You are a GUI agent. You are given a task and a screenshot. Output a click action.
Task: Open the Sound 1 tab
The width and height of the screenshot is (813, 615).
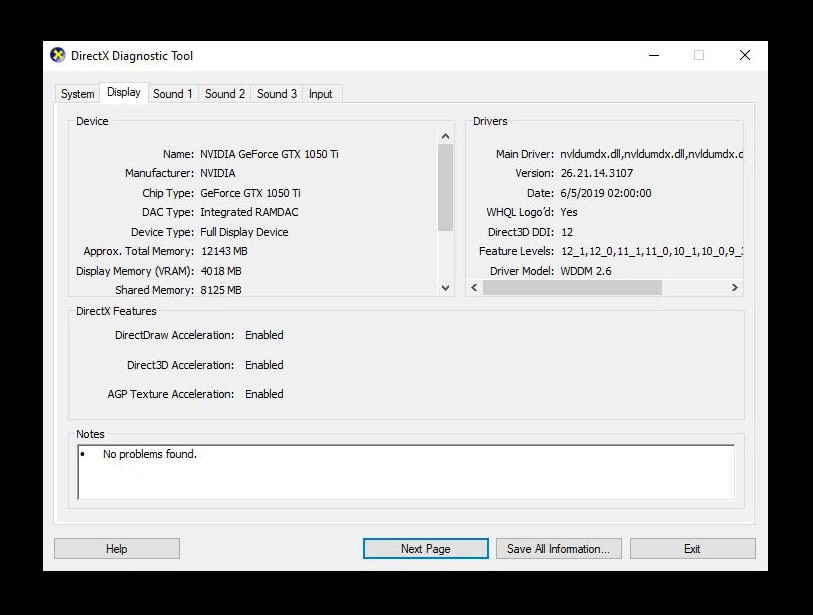point(173,94)
